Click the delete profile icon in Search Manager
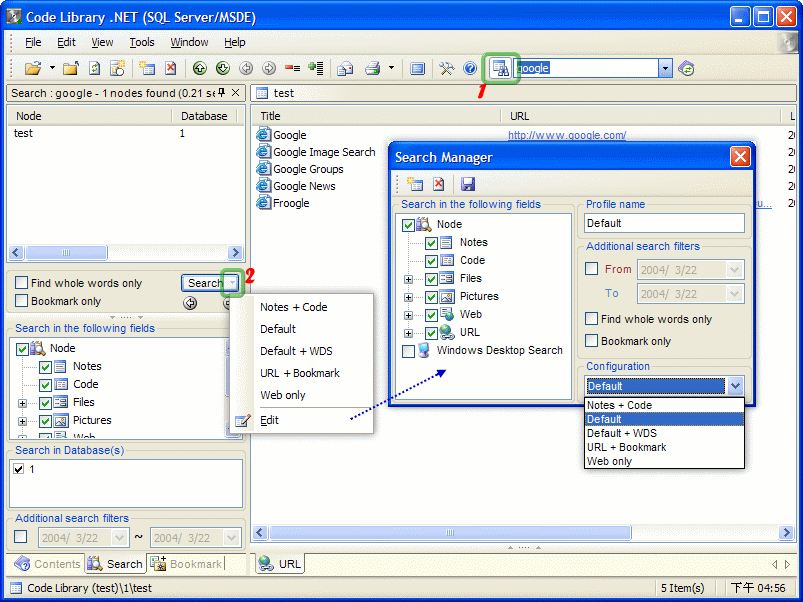 coord(439,184)
